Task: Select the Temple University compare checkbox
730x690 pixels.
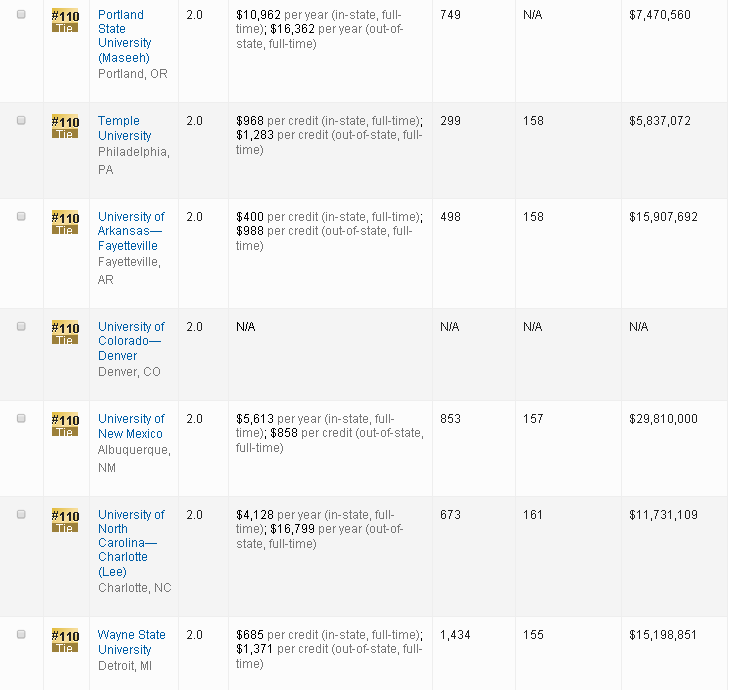Action: pos(21,120)
